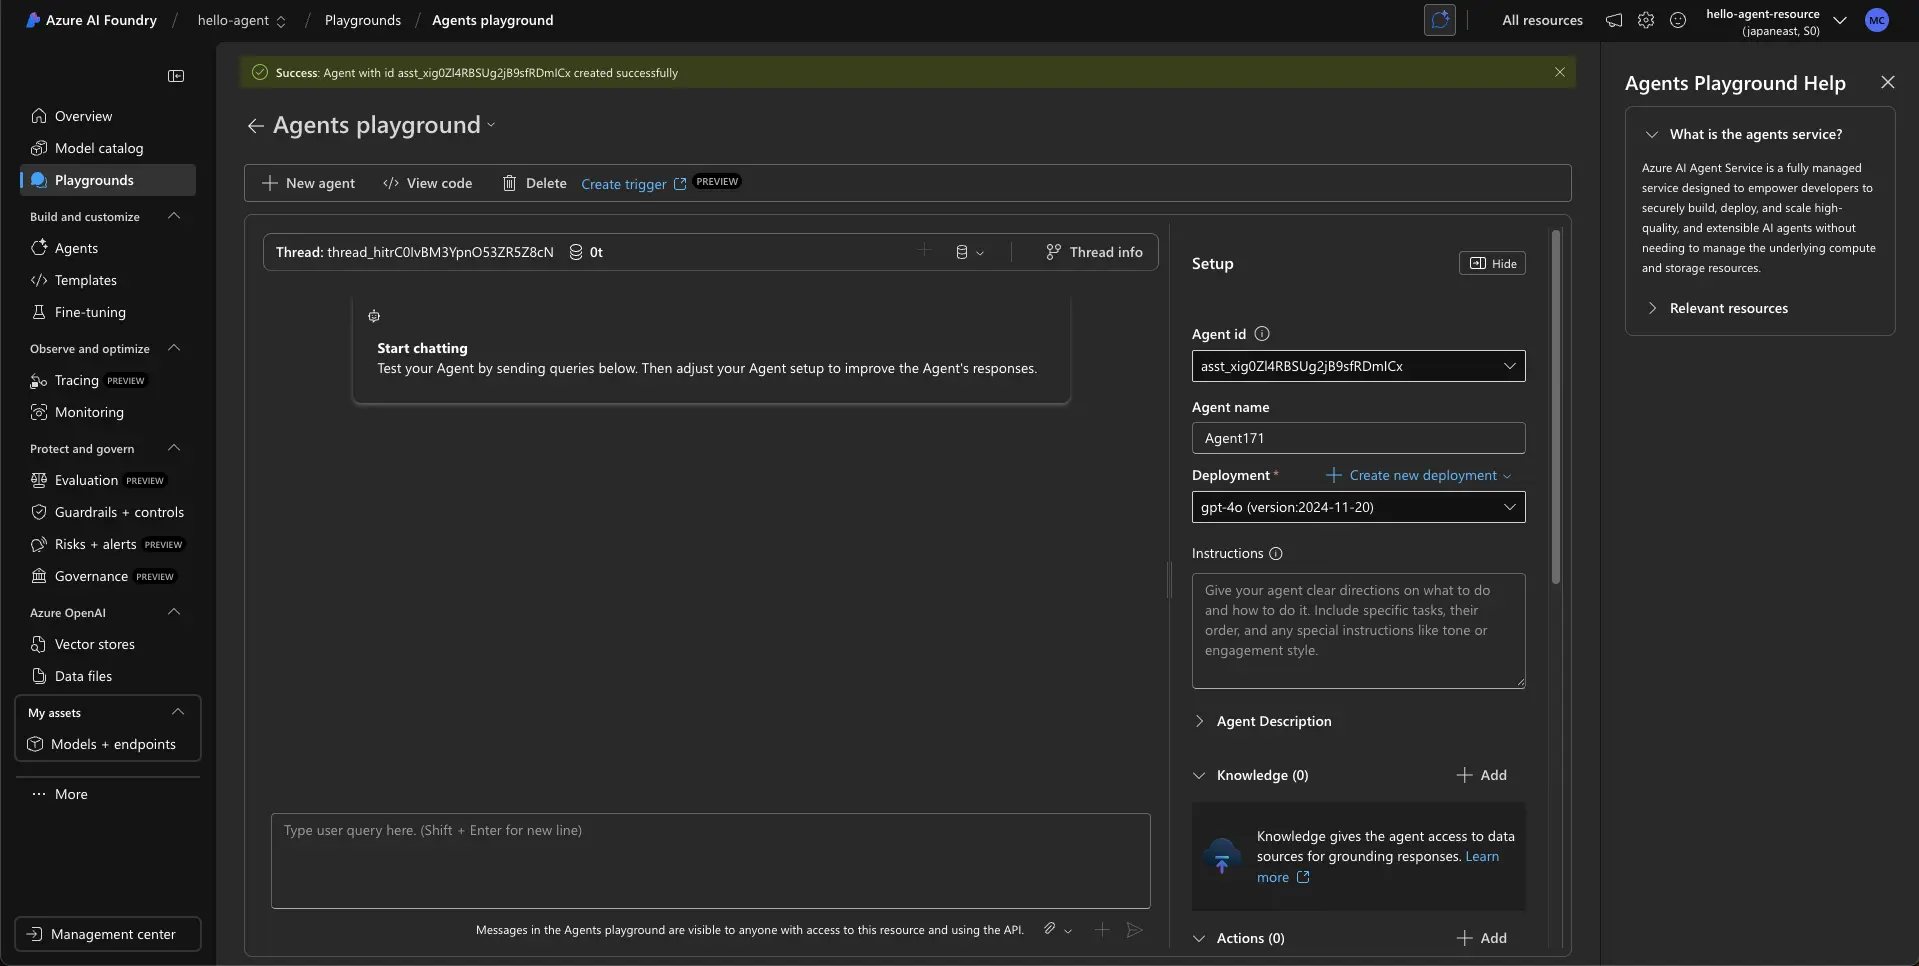Click the new thread plus icon in thread bar

click(924, 250)
